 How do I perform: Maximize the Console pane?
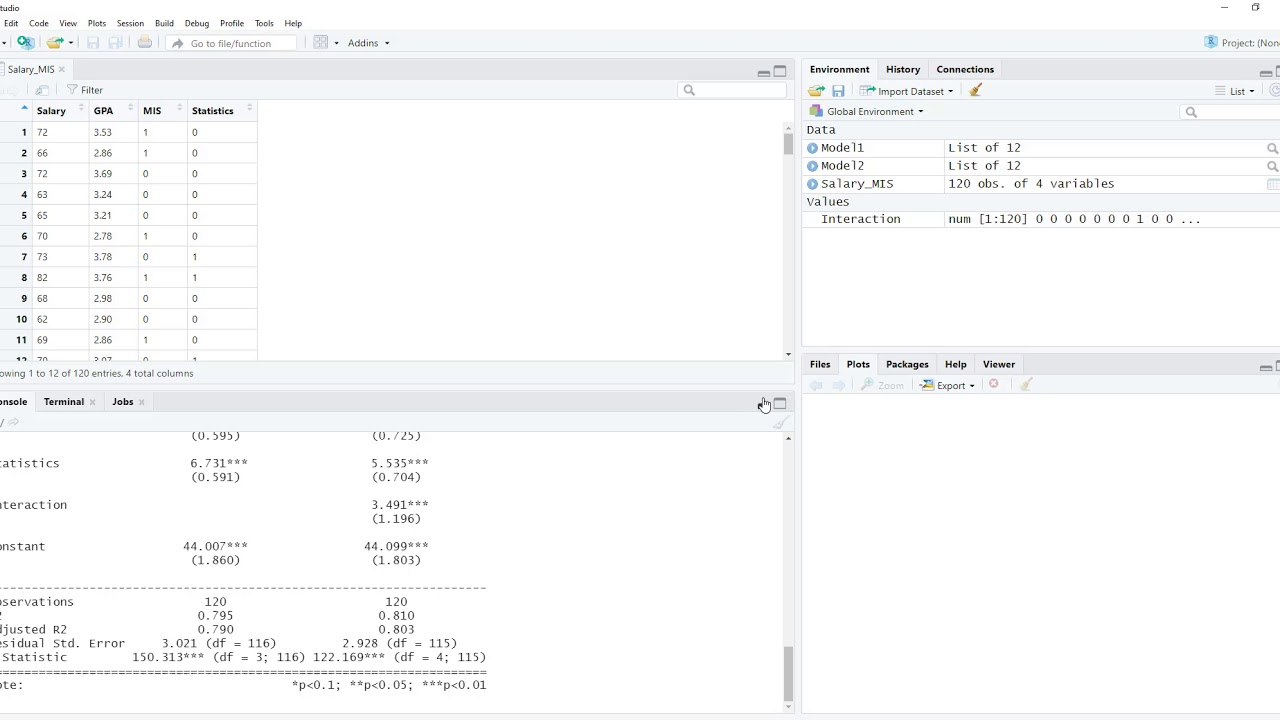point(780,403)
